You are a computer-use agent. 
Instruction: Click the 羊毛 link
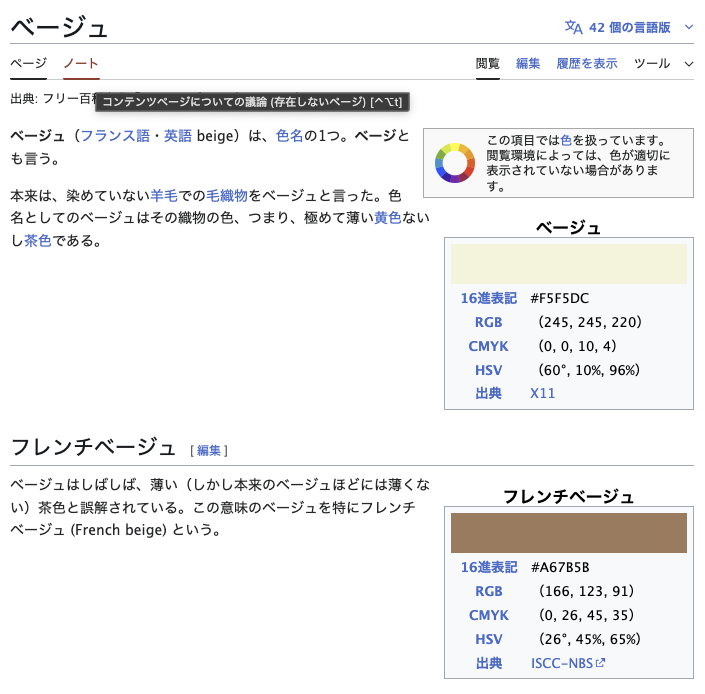point(164,194)
